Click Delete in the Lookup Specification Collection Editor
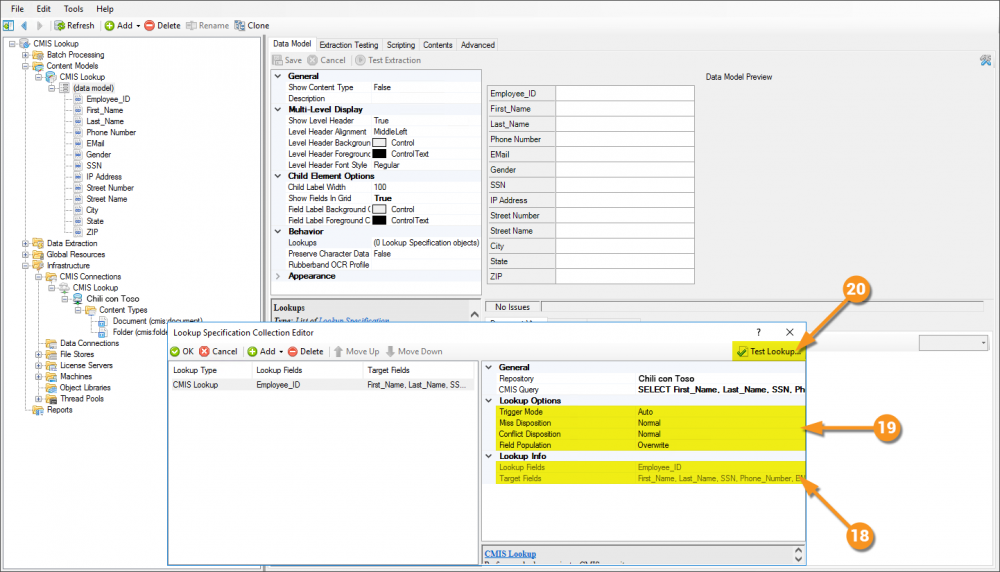 pyautogui.click(x=305, y=351)
